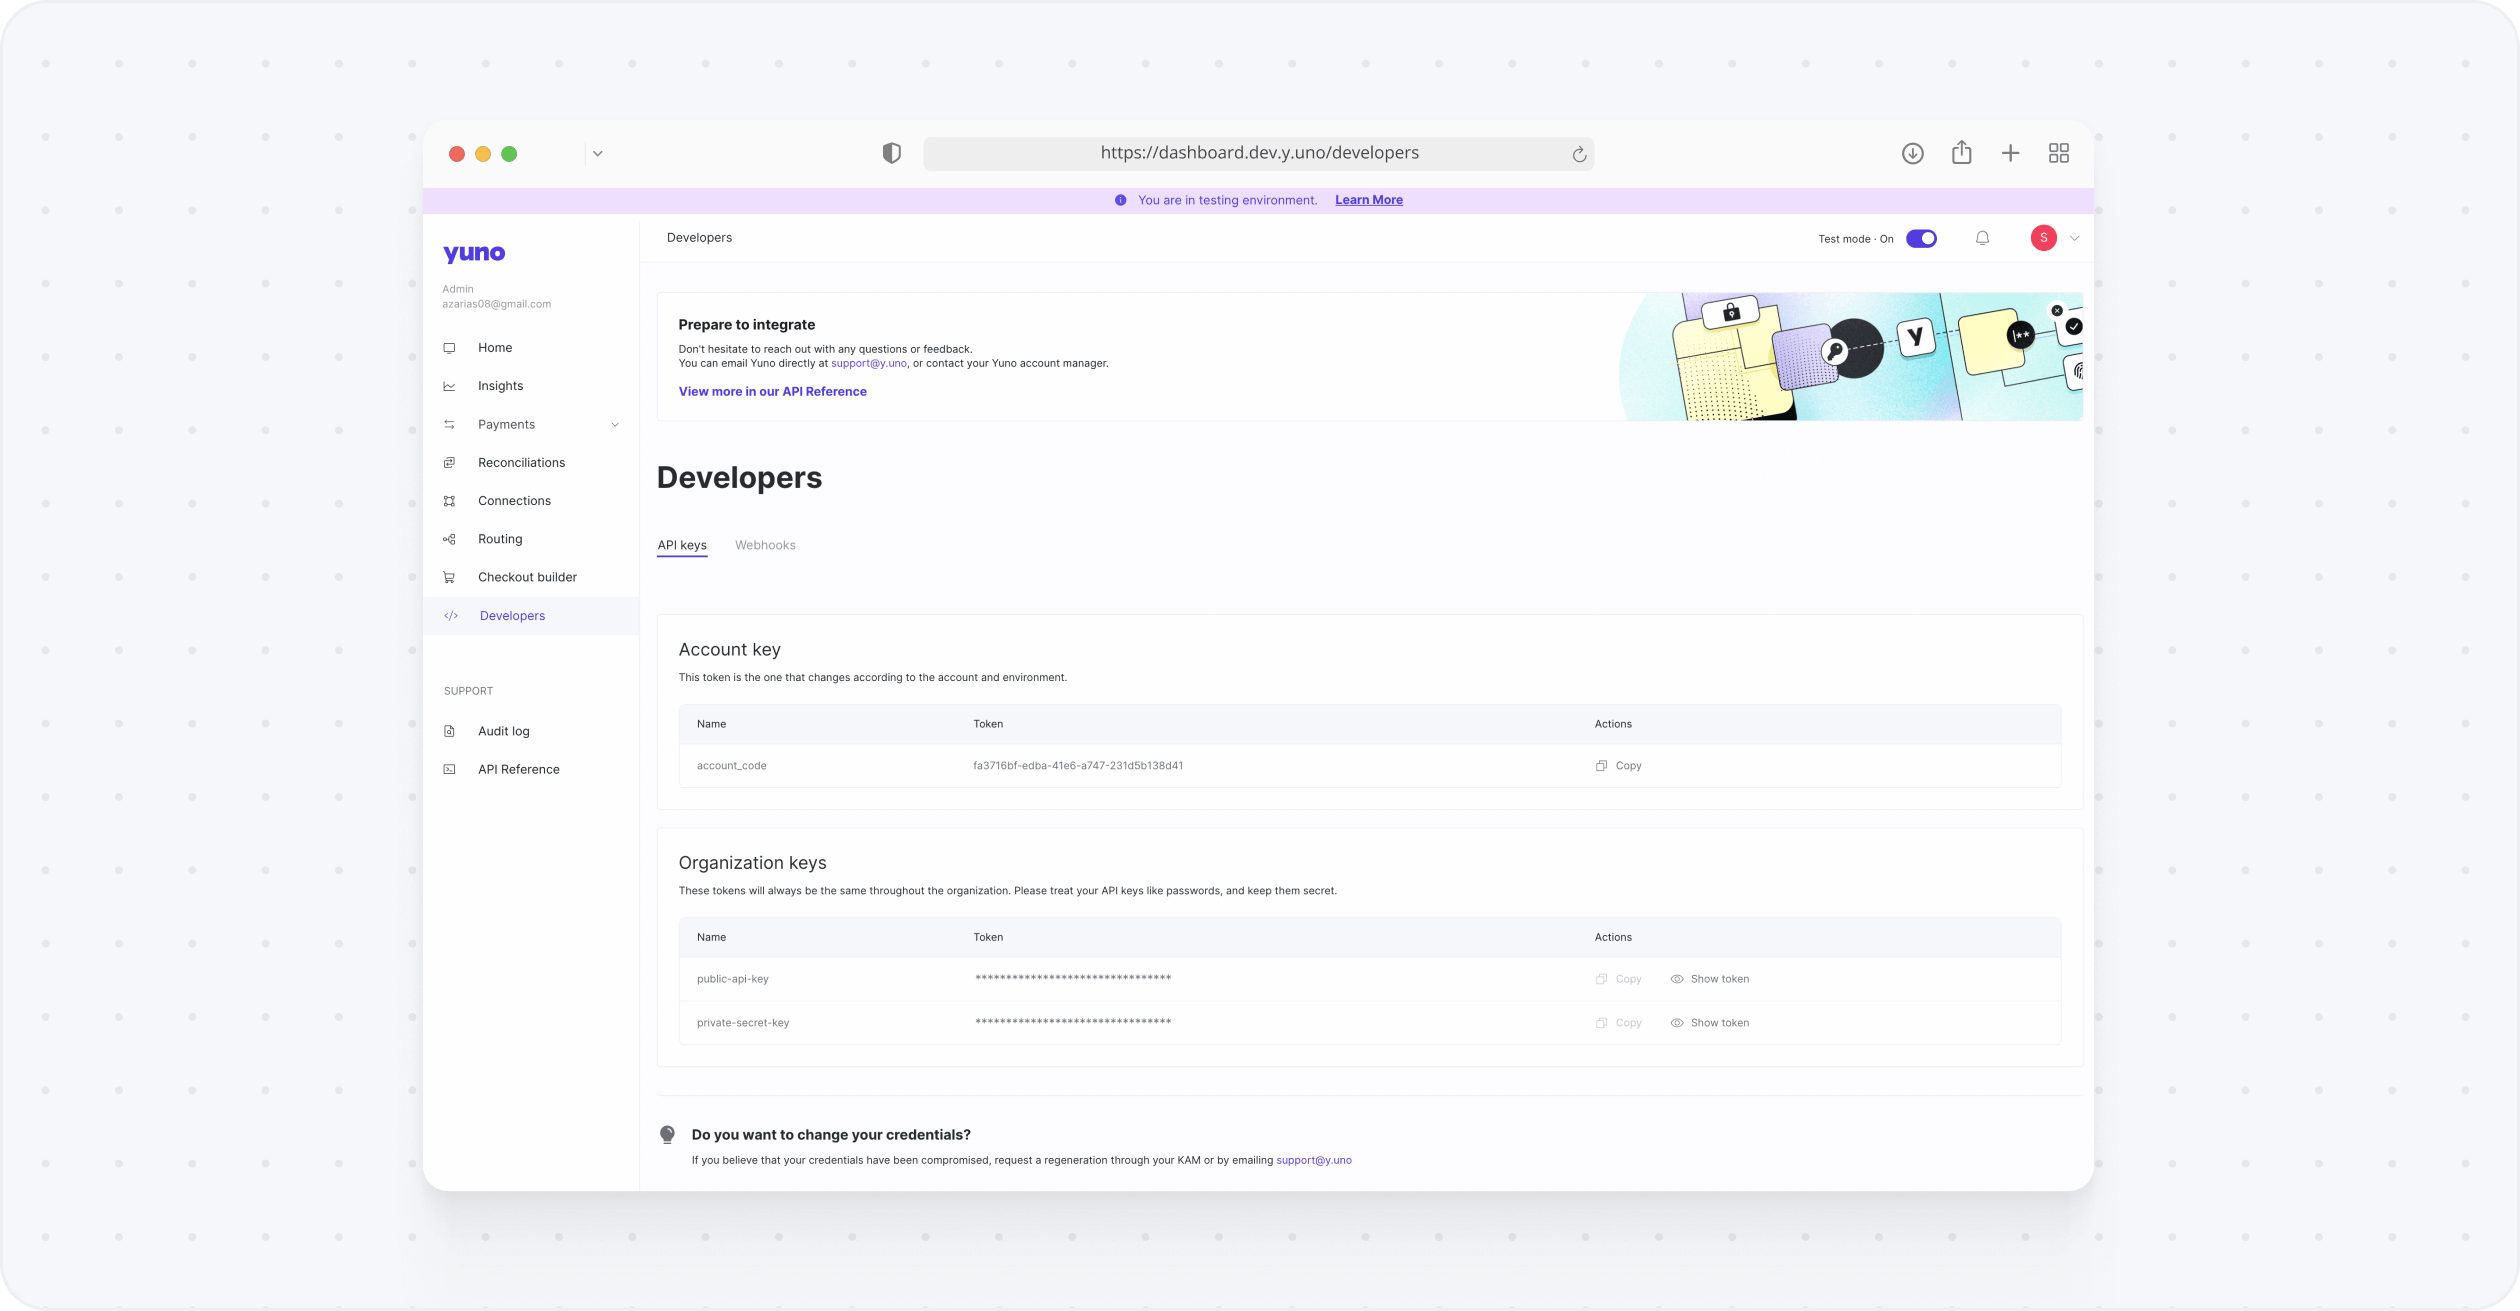
Task: Close the Prepare to integrate banner
Action: tap(2057, 311)
